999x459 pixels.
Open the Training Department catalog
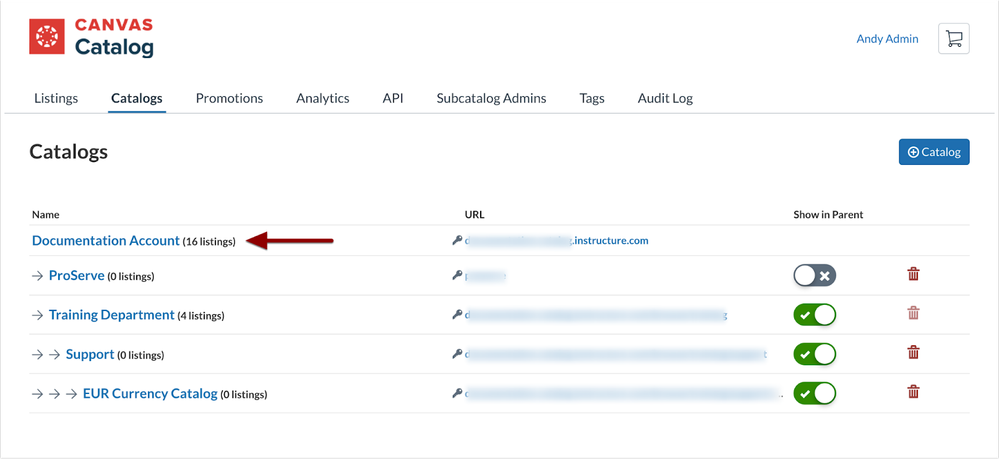pyautogui.click(x=111, y=314)
